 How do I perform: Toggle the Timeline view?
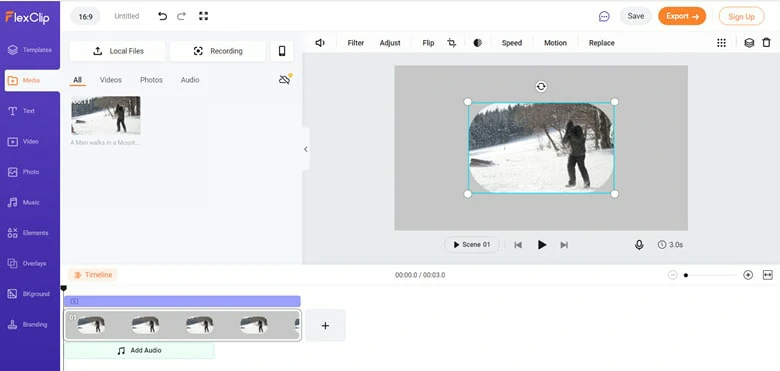click(93, 275)
